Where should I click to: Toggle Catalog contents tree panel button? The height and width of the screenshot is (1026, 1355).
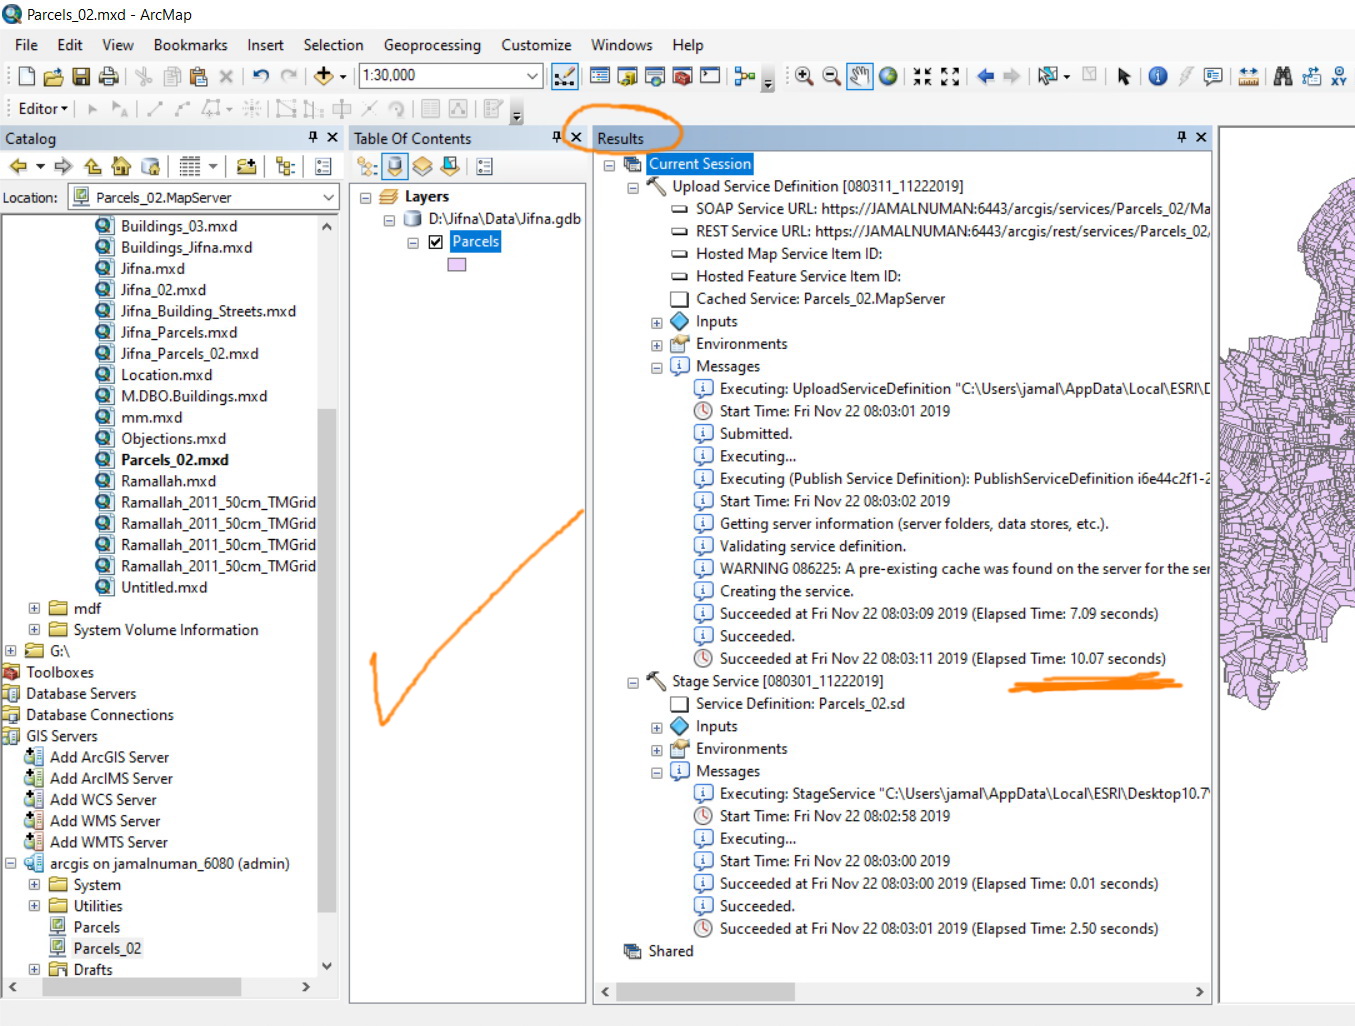point(285,167)
